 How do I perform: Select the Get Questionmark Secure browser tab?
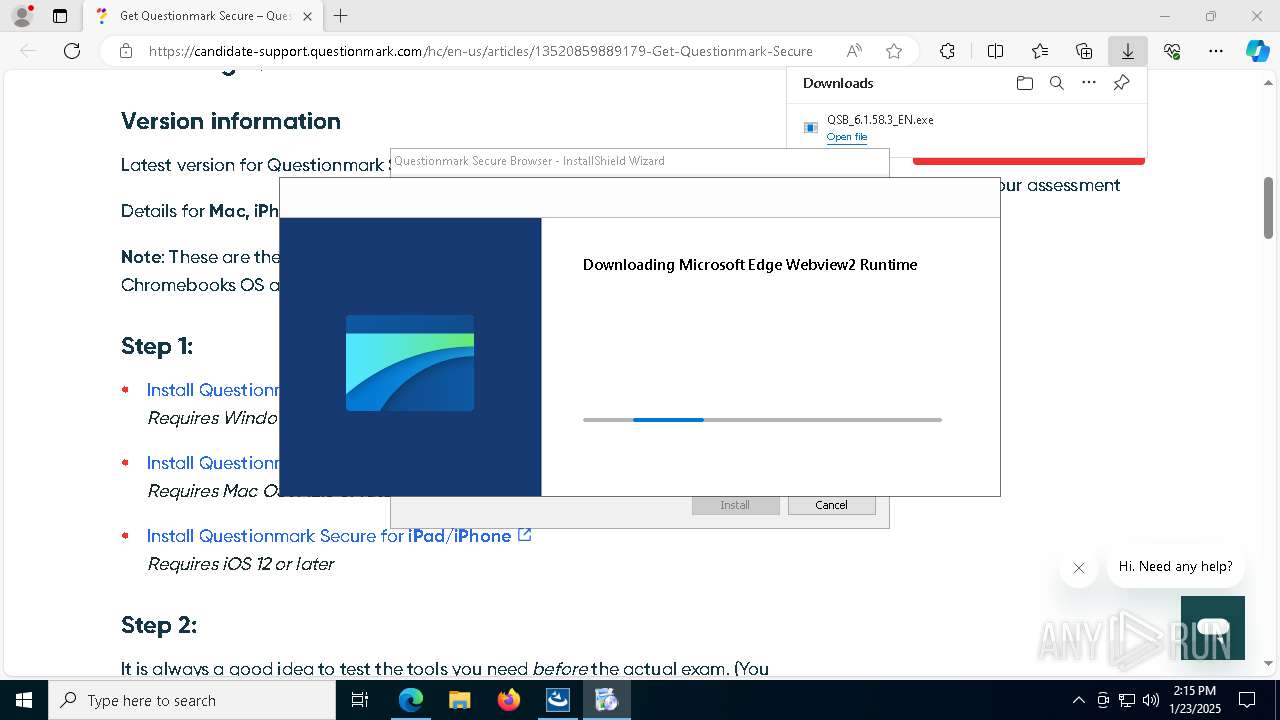tap(204, 16)
